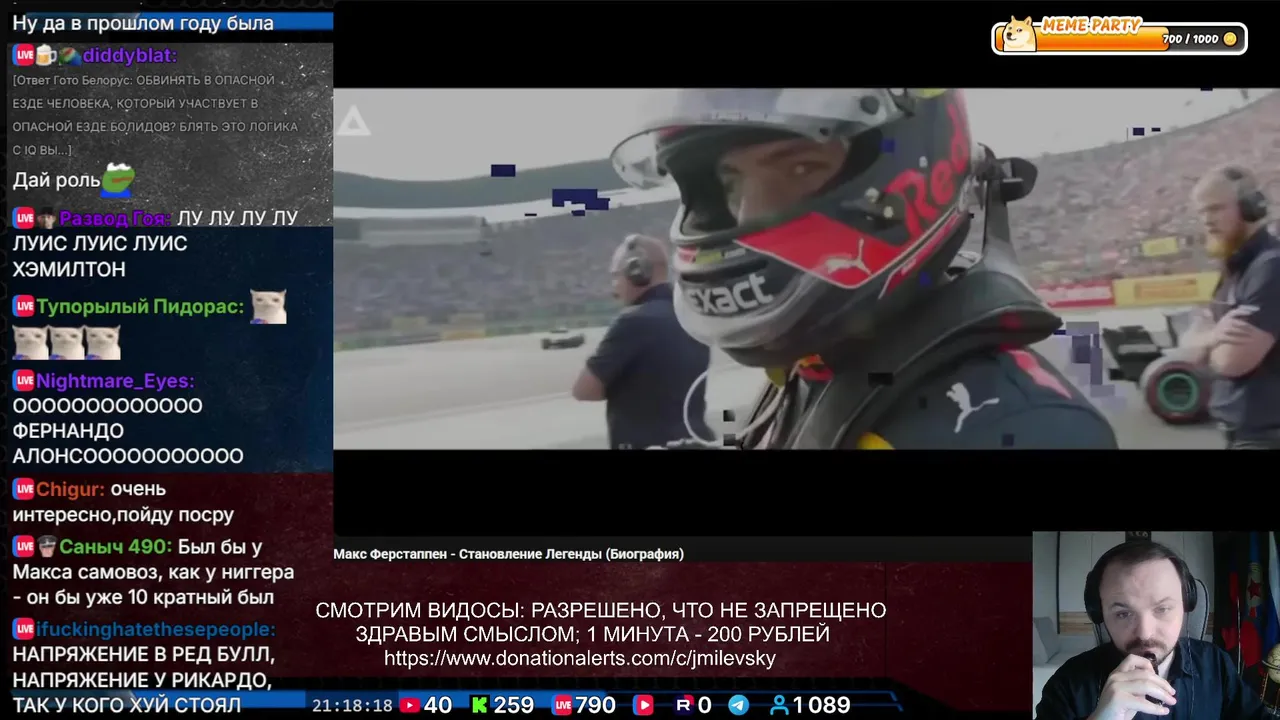Click the '700 / 1000' counter text

(x=1190, y=39)
